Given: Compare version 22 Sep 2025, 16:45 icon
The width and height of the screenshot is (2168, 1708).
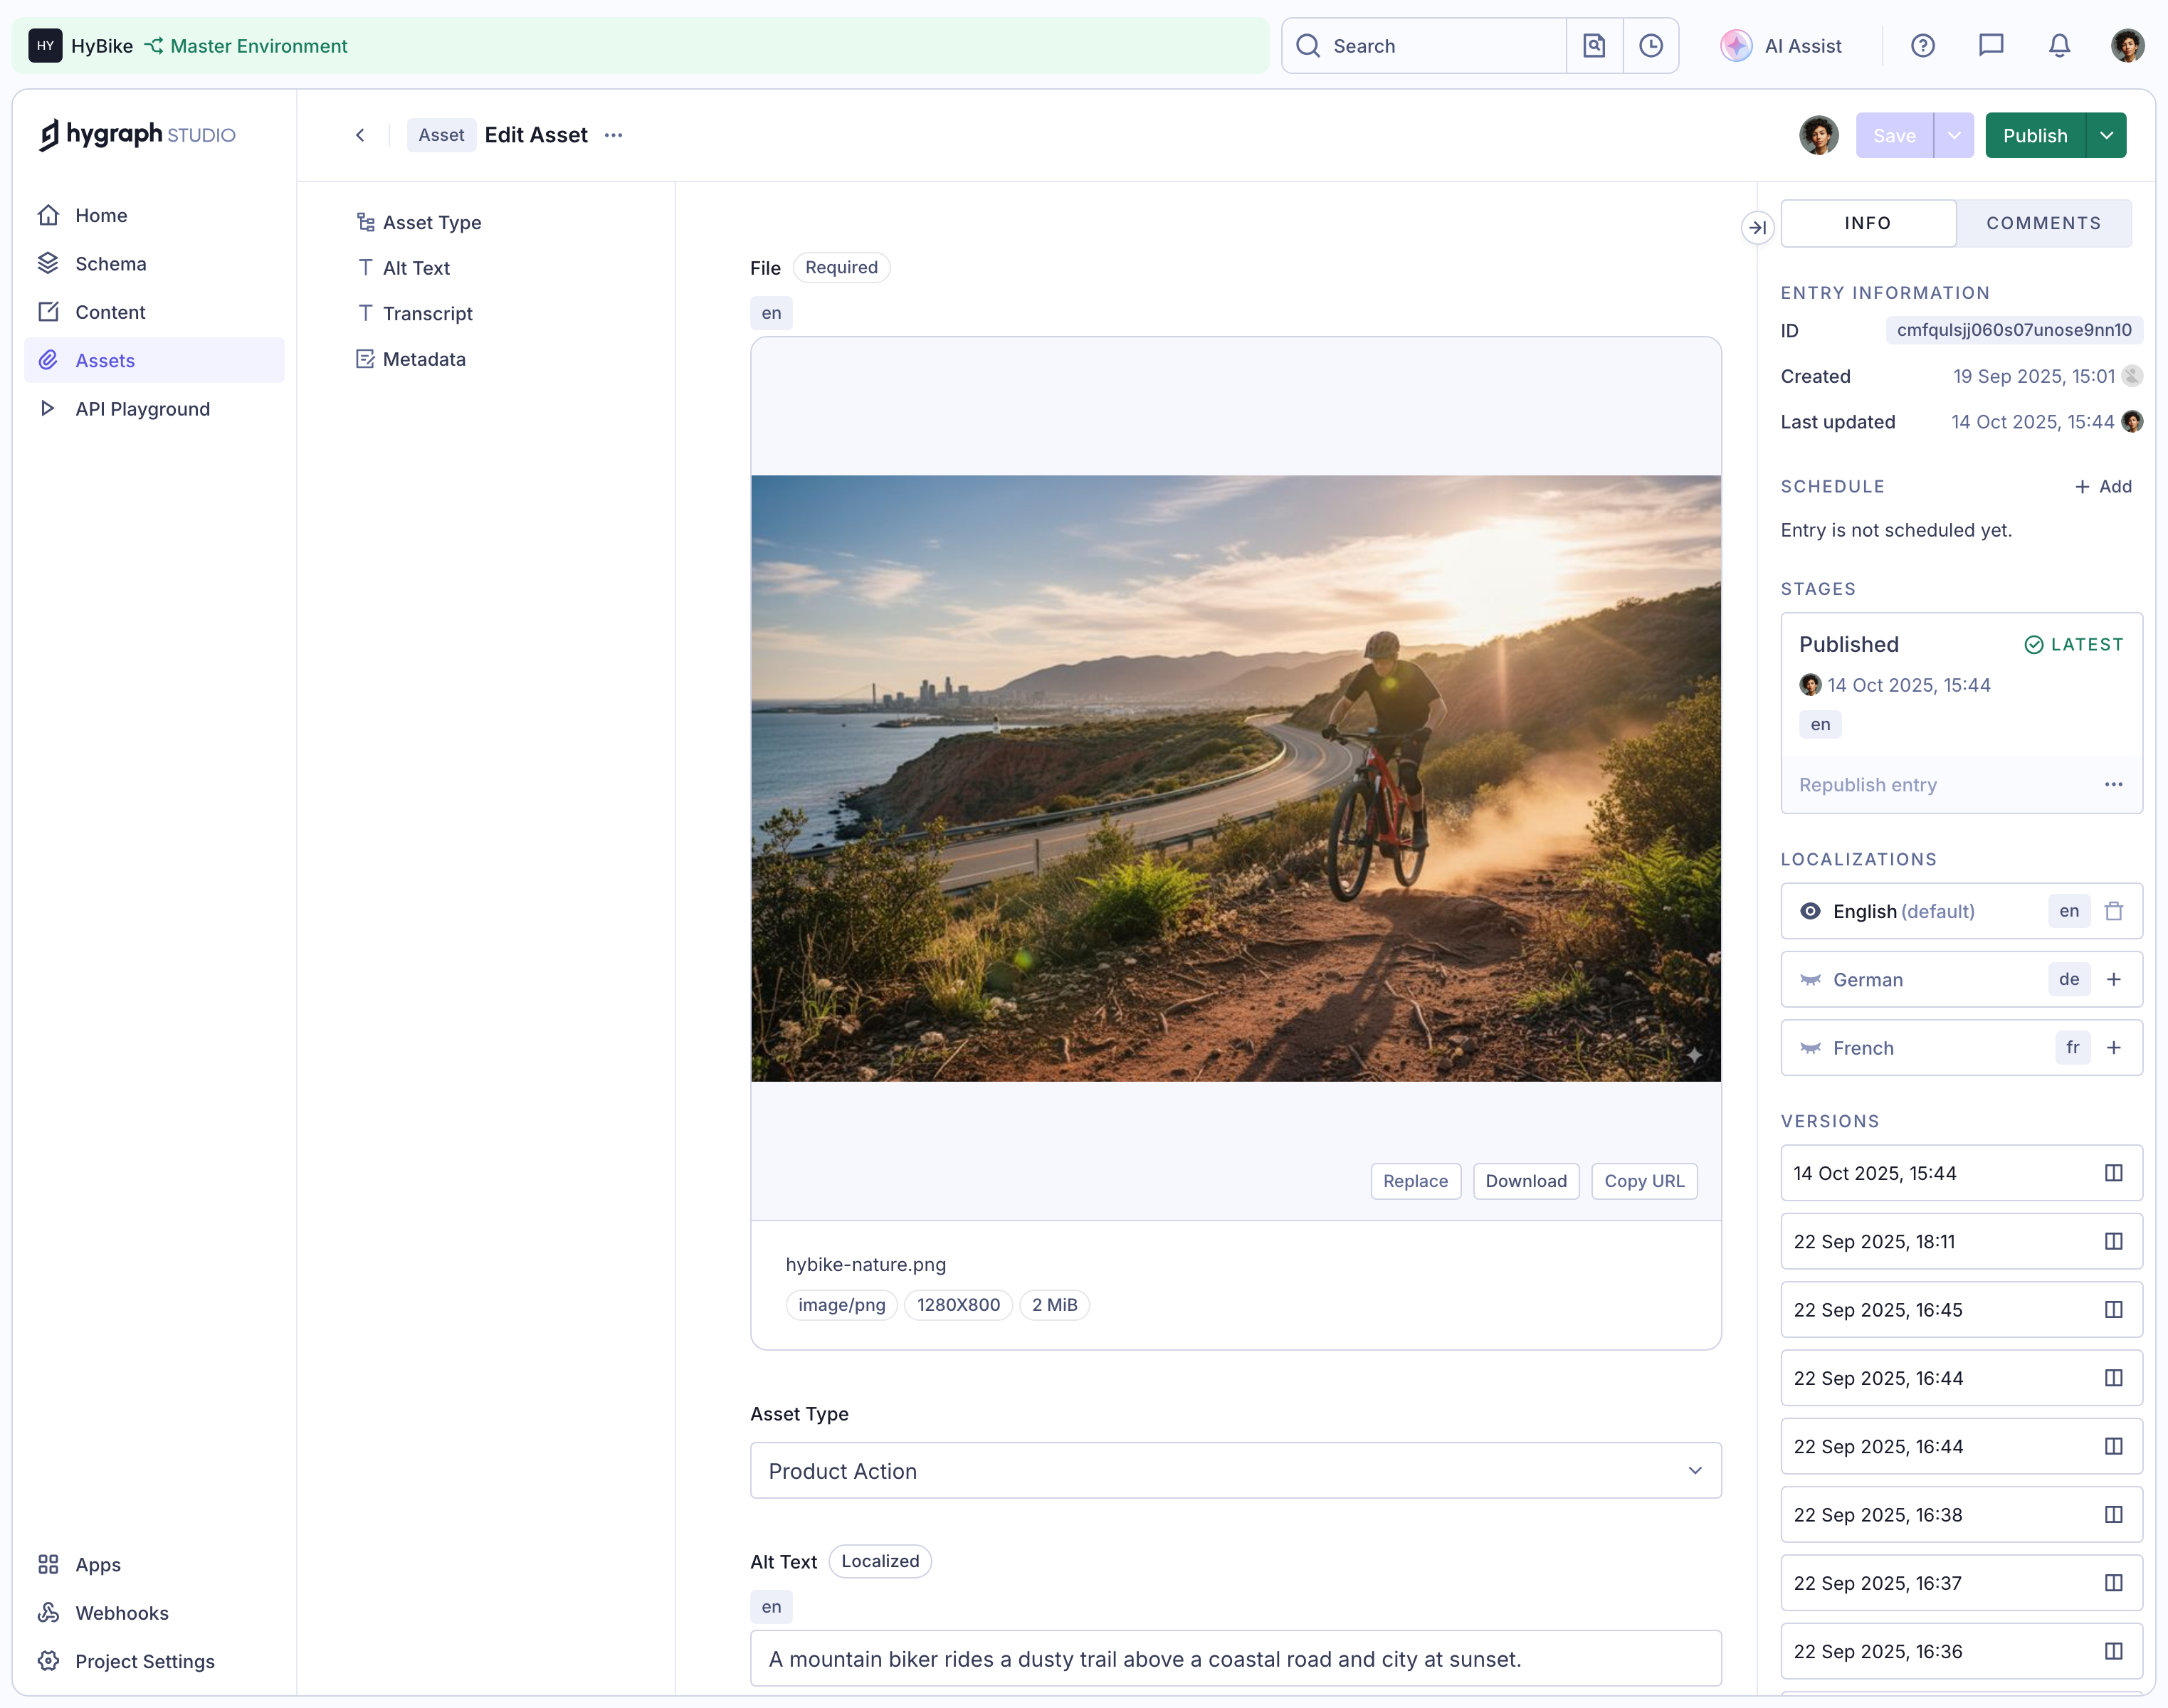Looking at the screenshot, I should (x=2113, y=1310).
